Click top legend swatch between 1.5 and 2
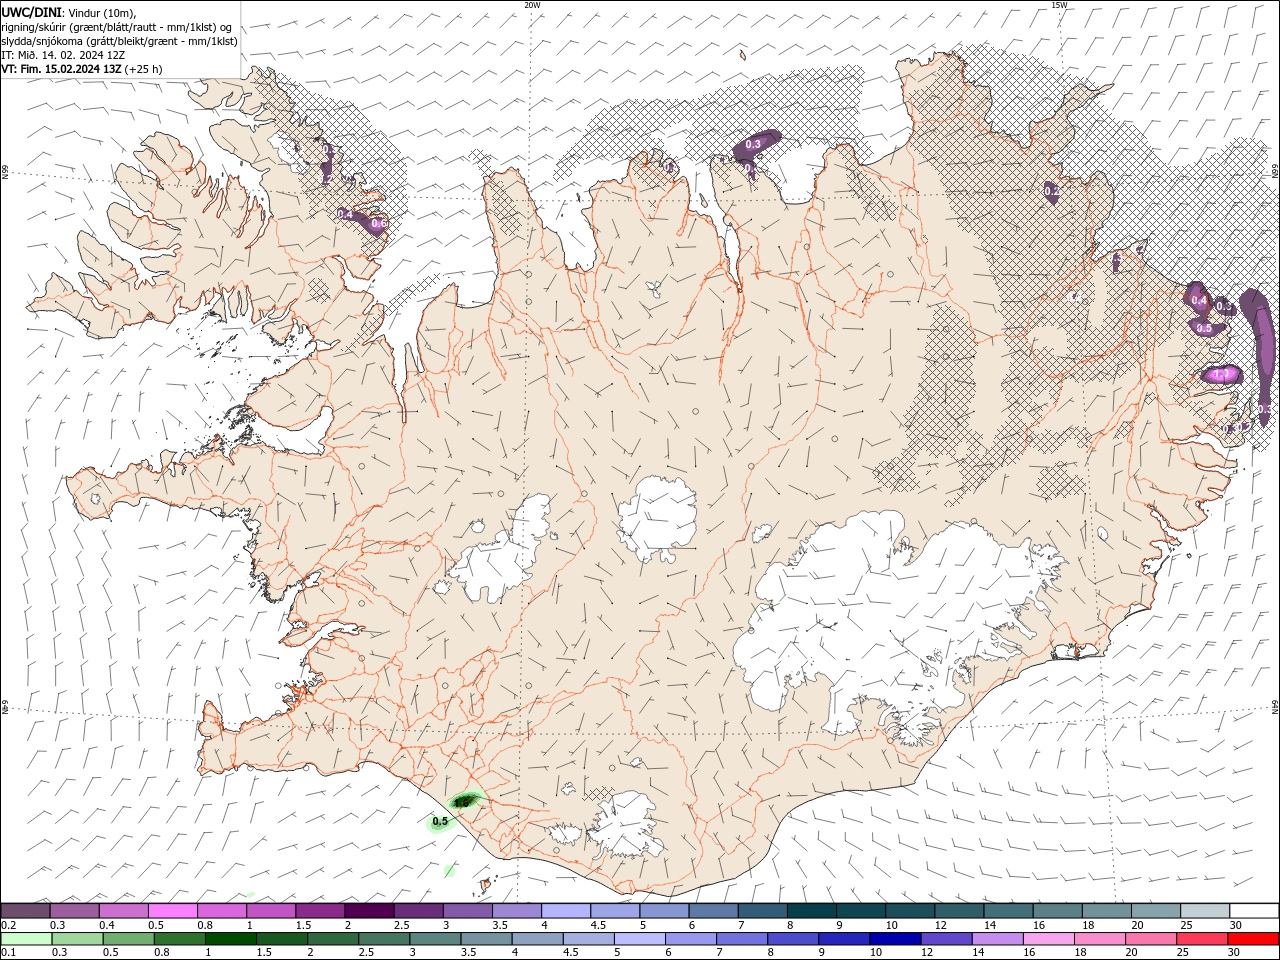 (x=319, y=911)
